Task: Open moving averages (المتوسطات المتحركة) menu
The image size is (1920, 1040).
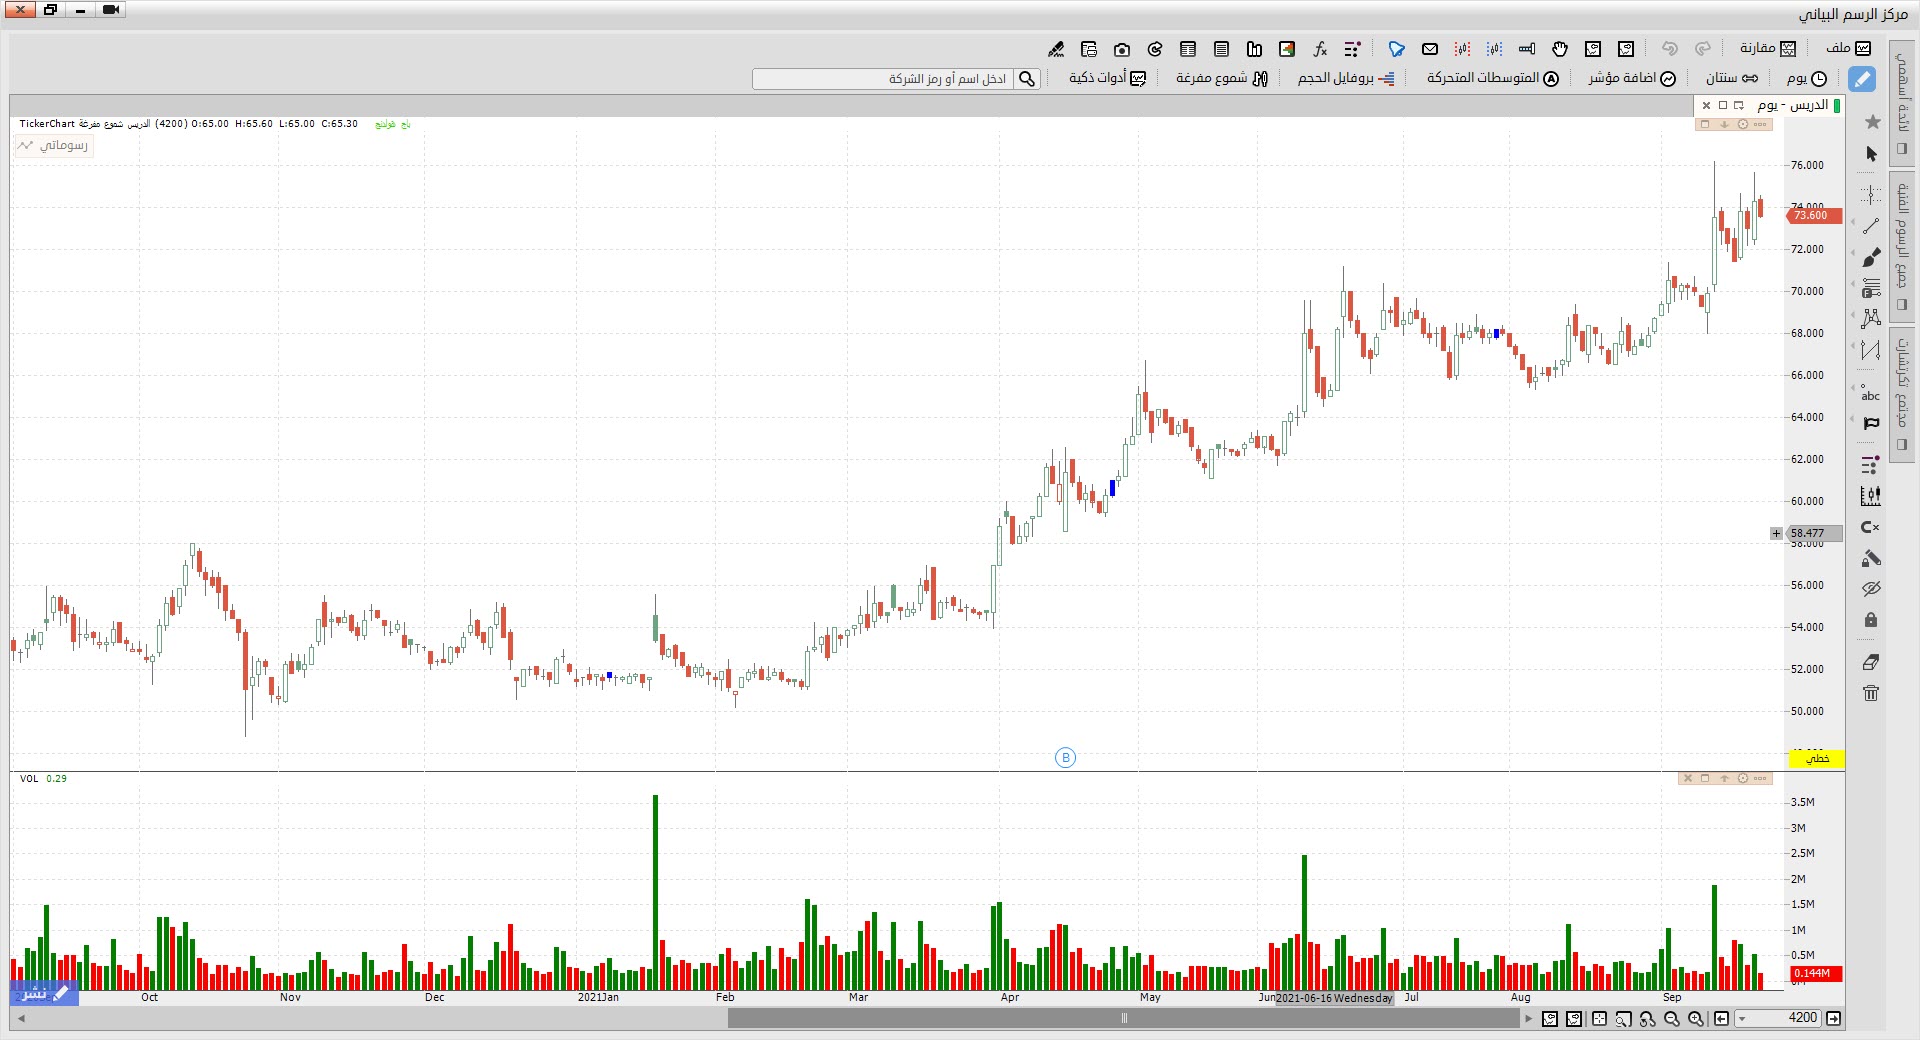Action: tap(1493, 78)
